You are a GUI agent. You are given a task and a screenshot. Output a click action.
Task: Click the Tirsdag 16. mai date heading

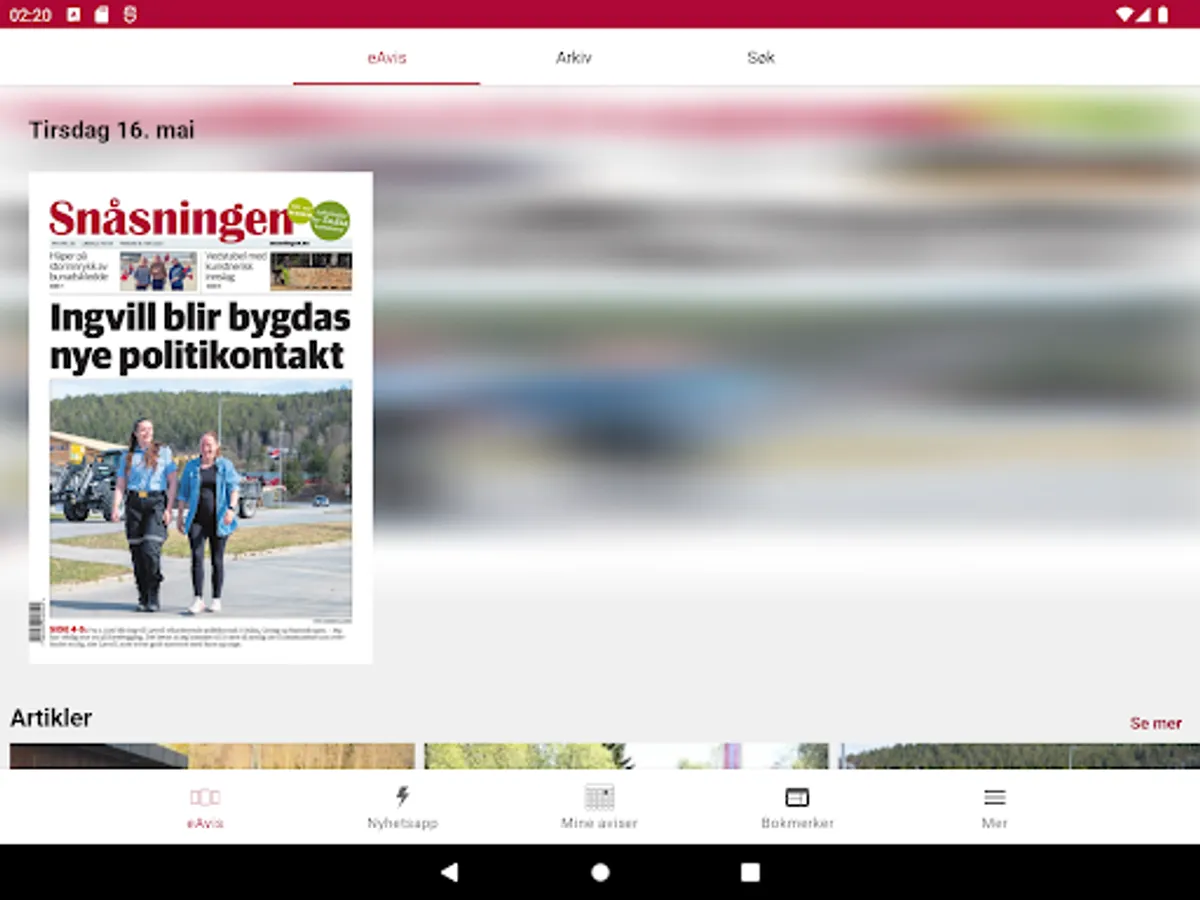pos(111,130)
